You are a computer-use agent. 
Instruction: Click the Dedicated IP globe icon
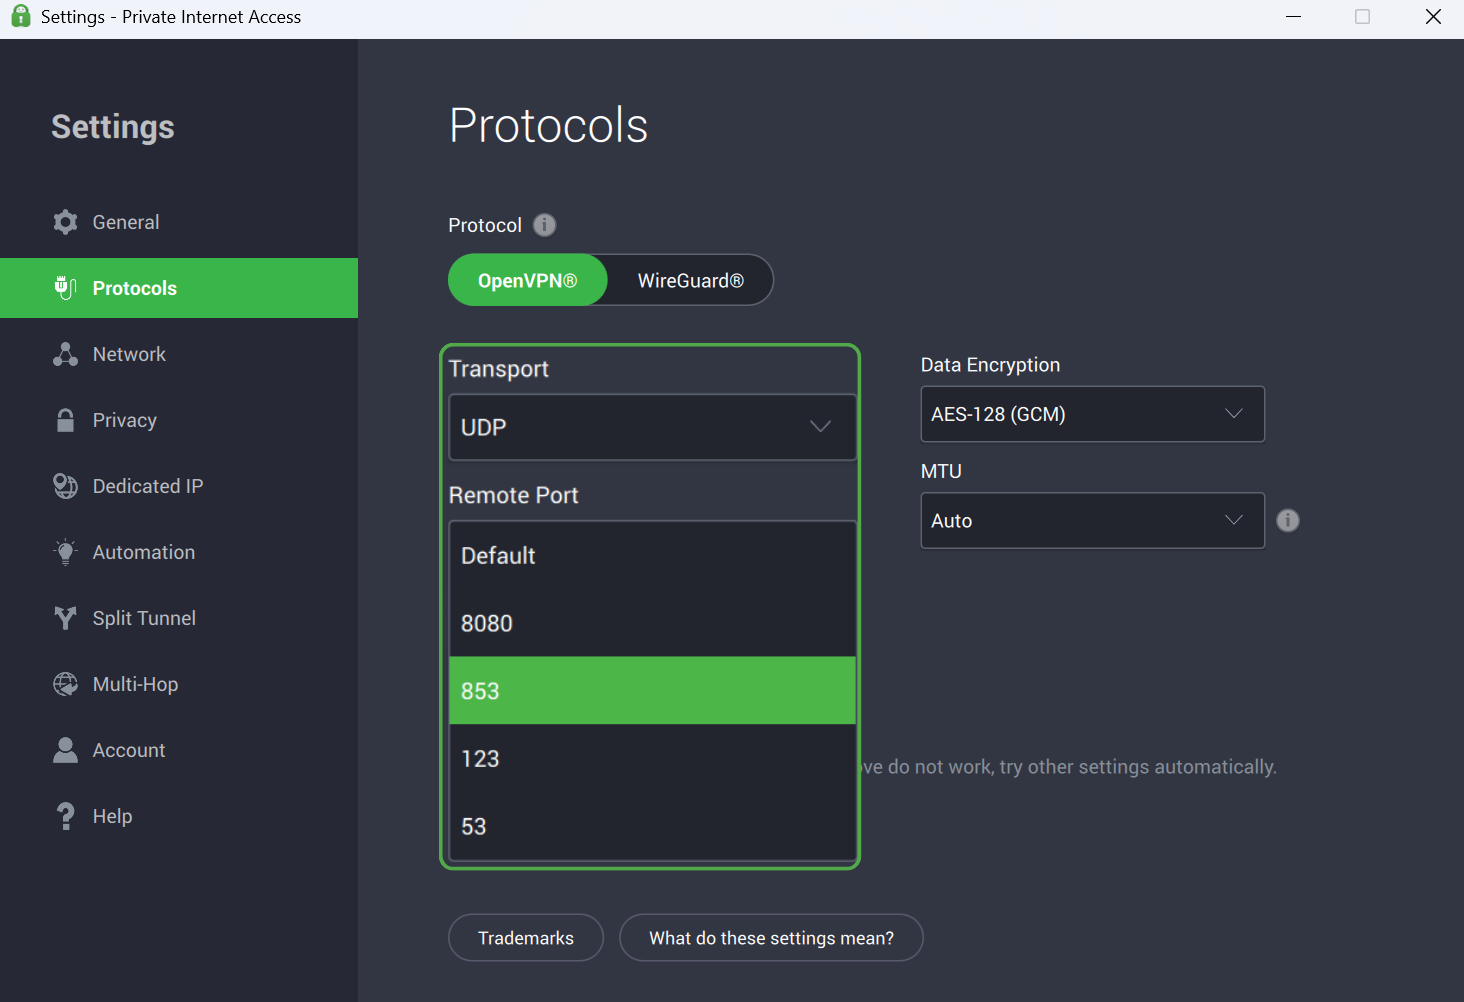pyautogui.click(x=65, y=486)
